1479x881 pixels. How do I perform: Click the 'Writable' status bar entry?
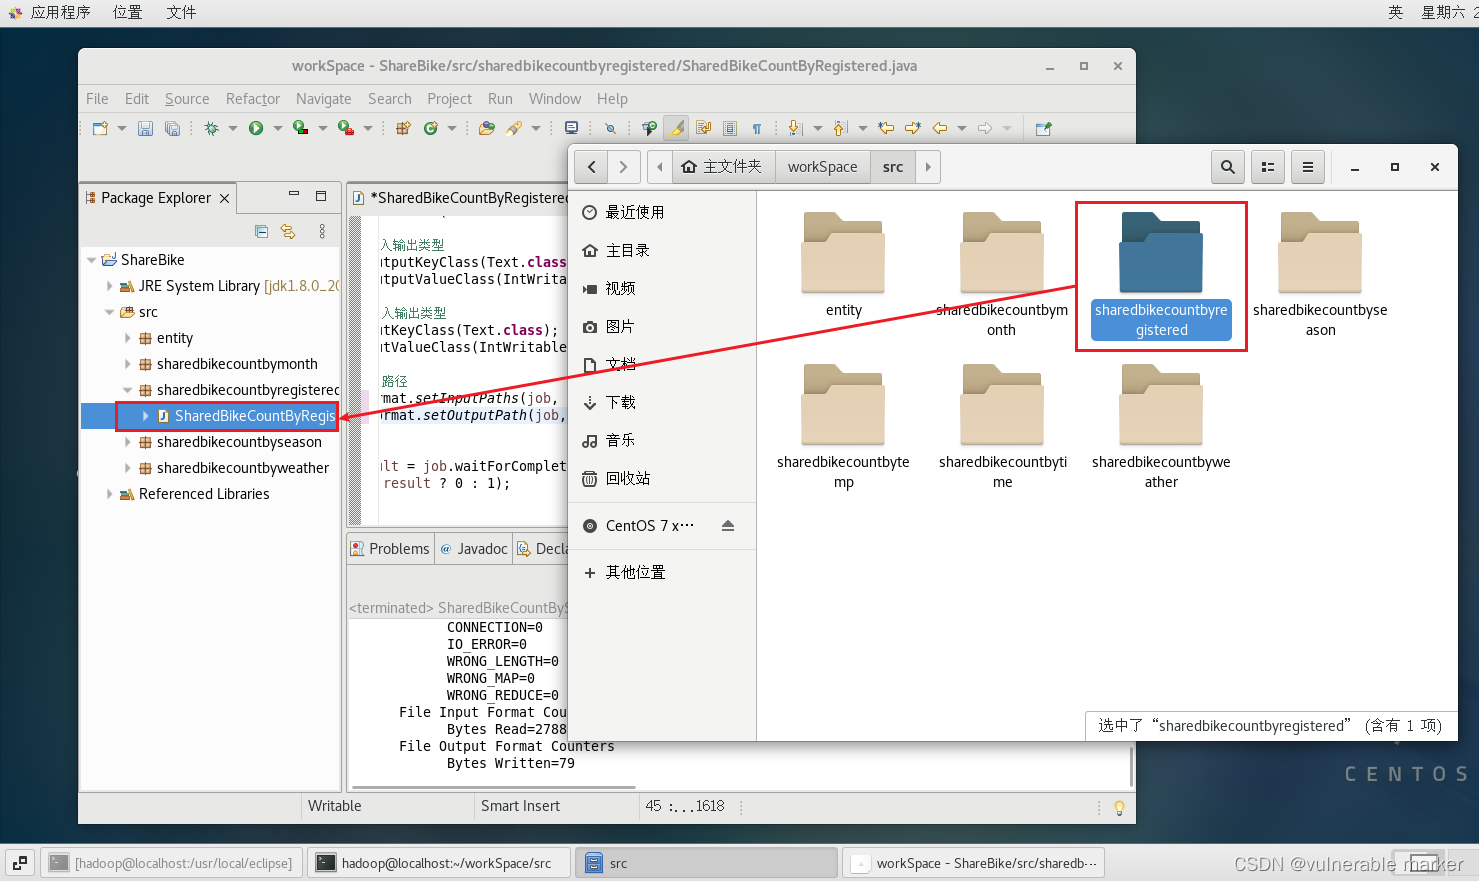pyautogui.click(x=335, y=806)
